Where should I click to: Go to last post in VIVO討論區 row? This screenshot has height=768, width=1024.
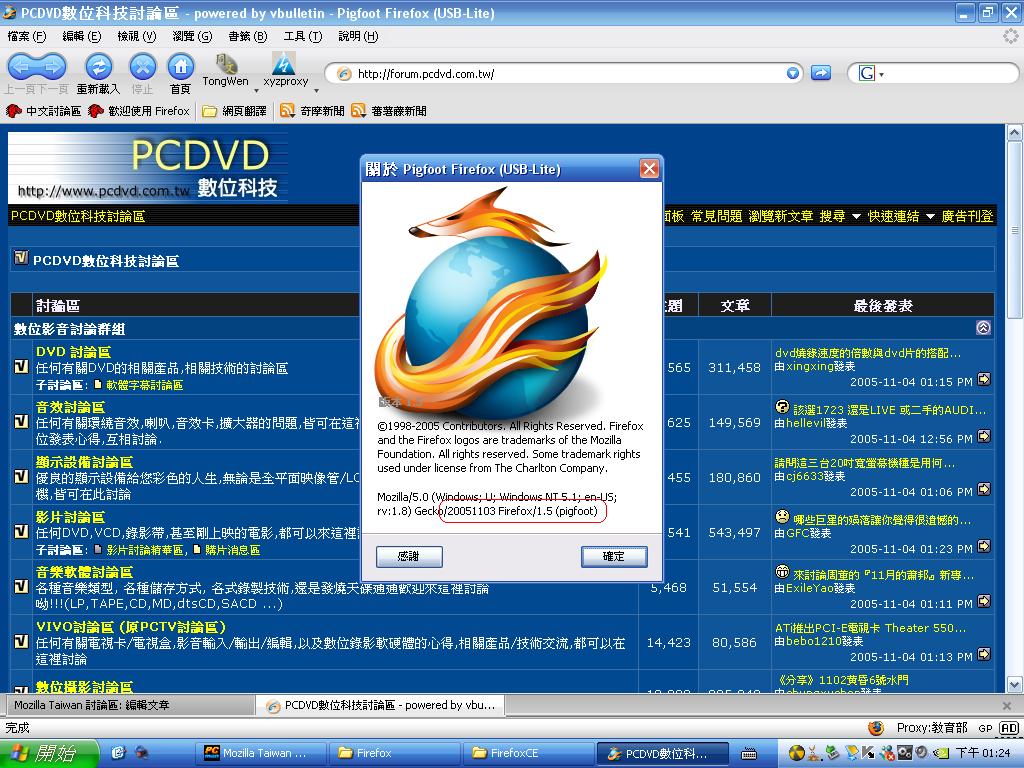984,654
